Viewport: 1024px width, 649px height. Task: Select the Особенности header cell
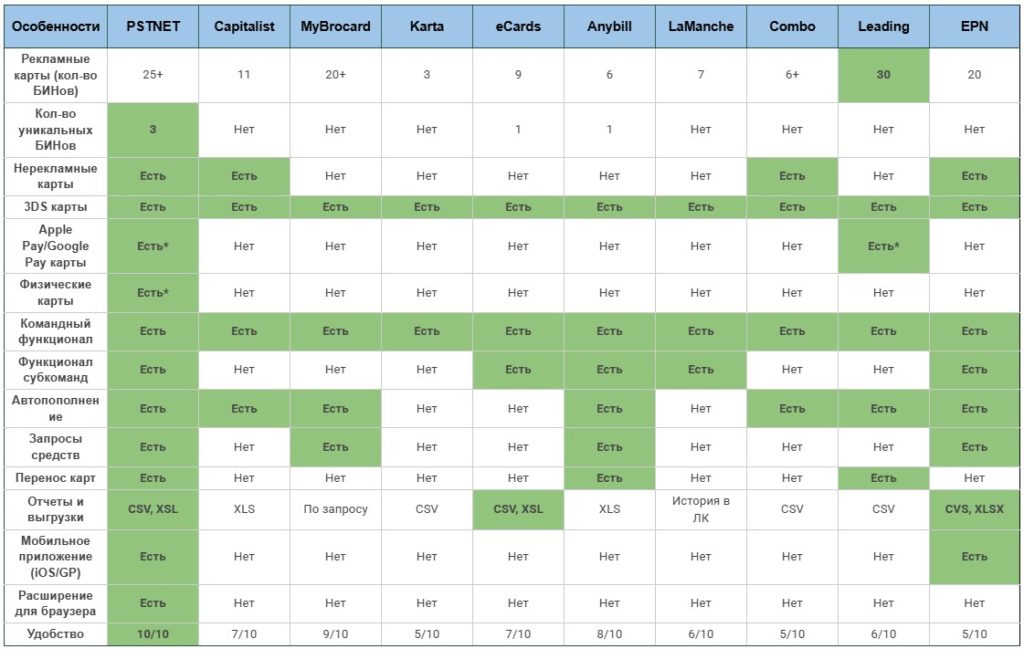[x=56, y=26]
